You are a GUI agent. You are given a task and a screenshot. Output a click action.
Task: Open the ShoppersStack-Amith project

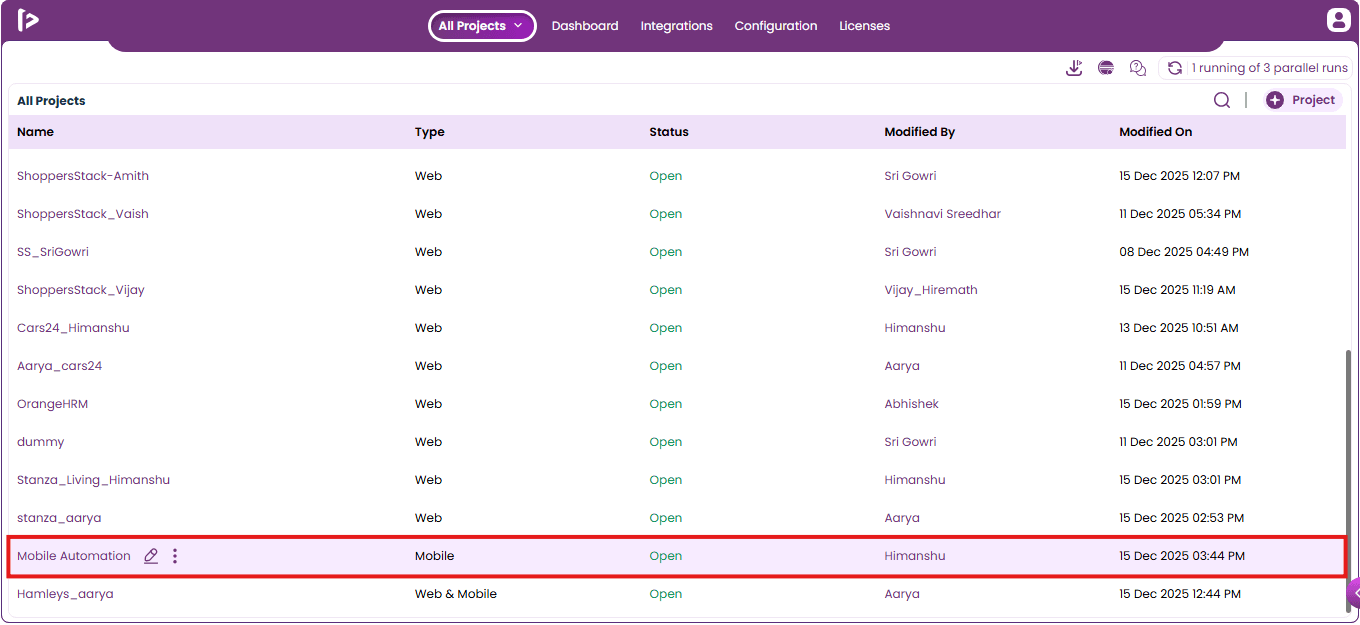coord(83,176)
